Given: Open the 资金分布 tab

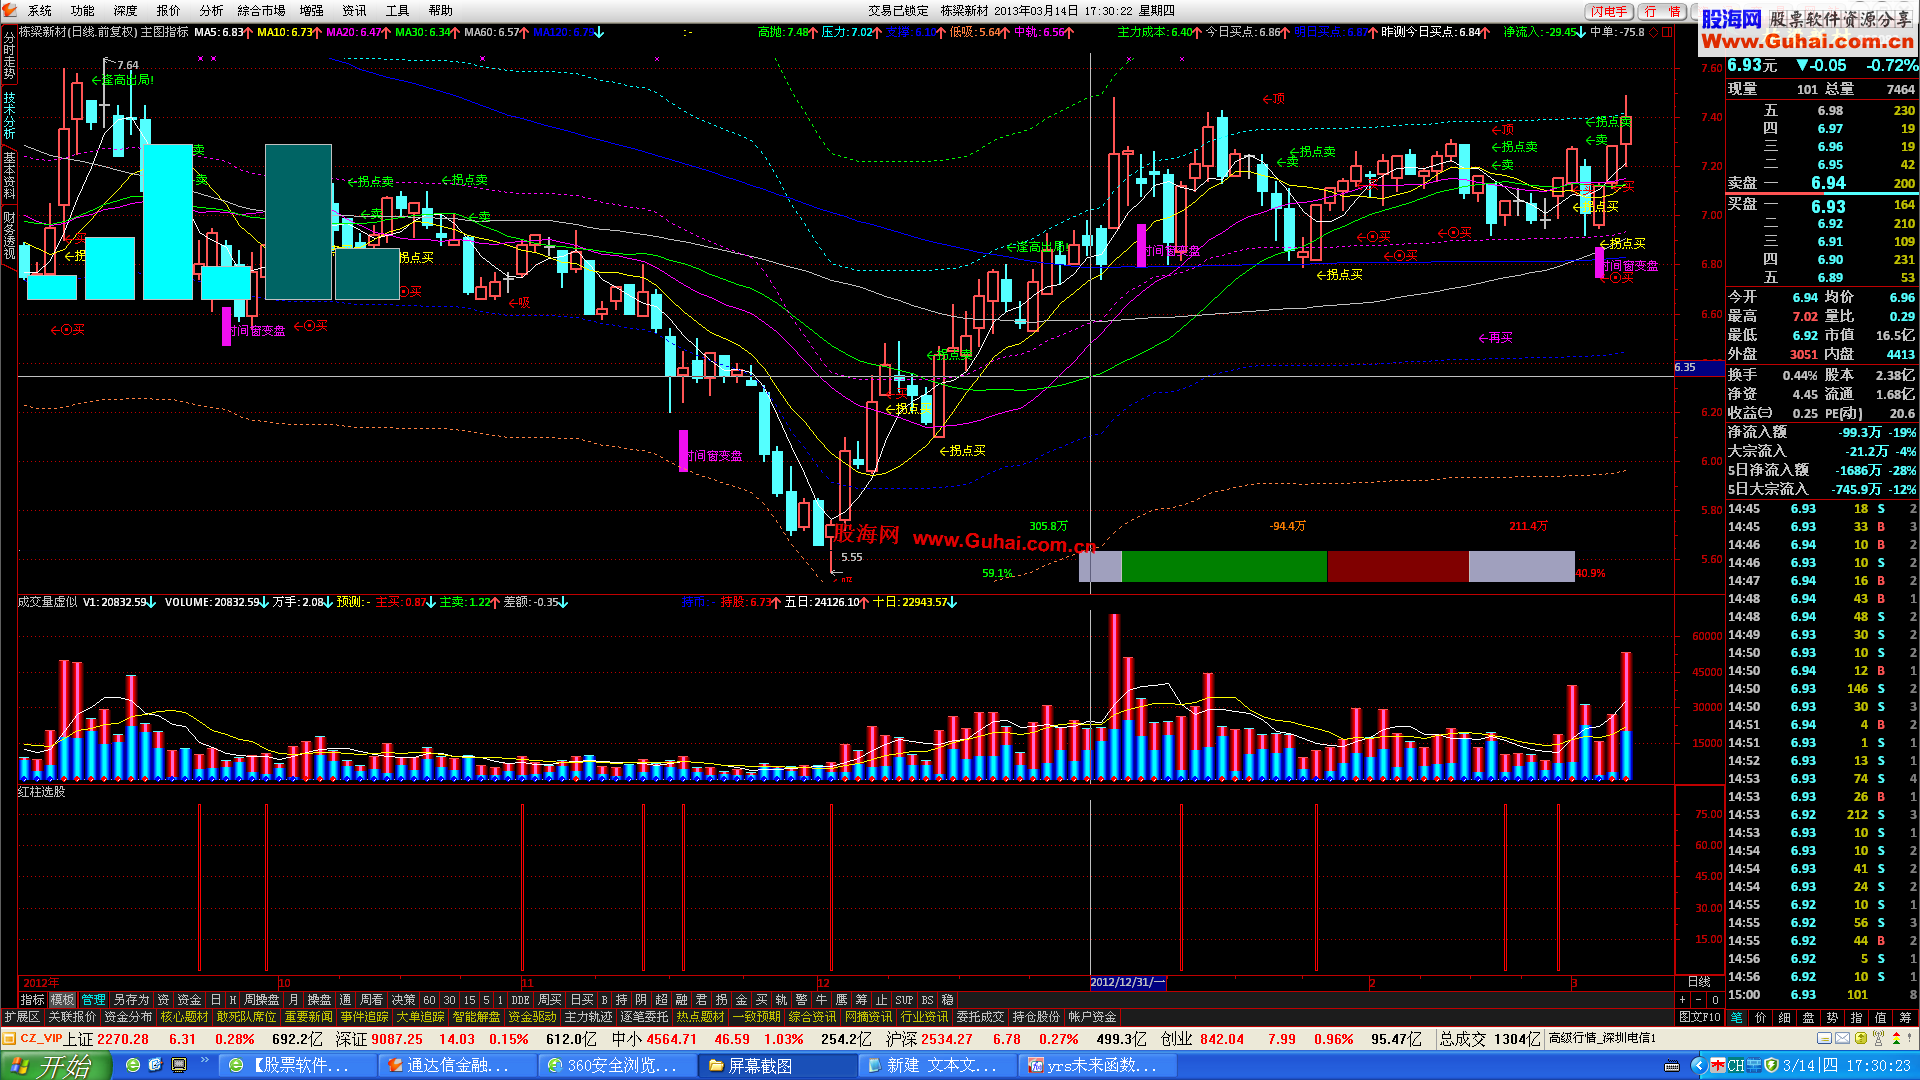Looking at the screenshot, I should [x=128, y=1017].
